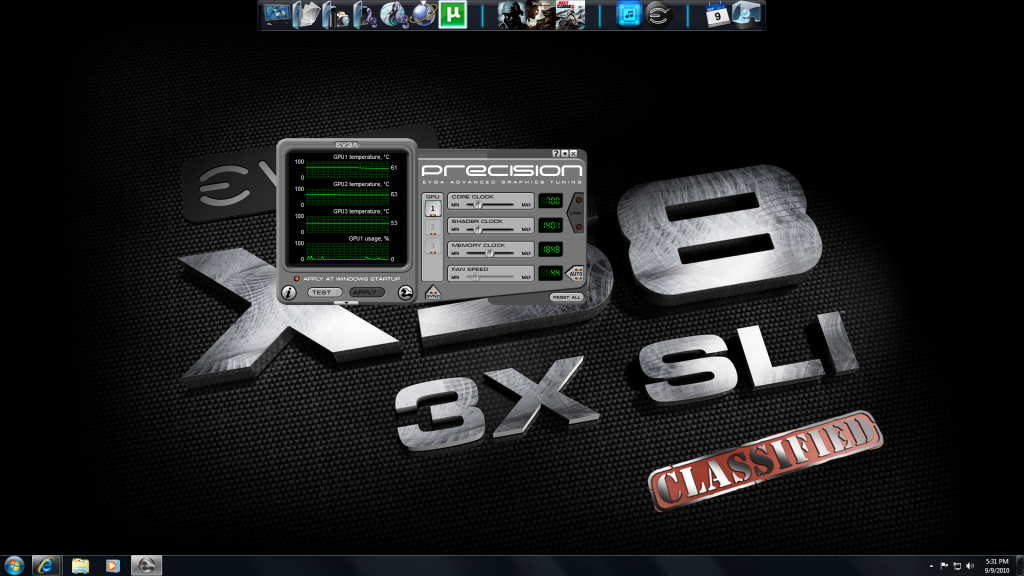1024x576 pixels.
Task: Click the GPU1 temperature graph
Action: point(347,168)
